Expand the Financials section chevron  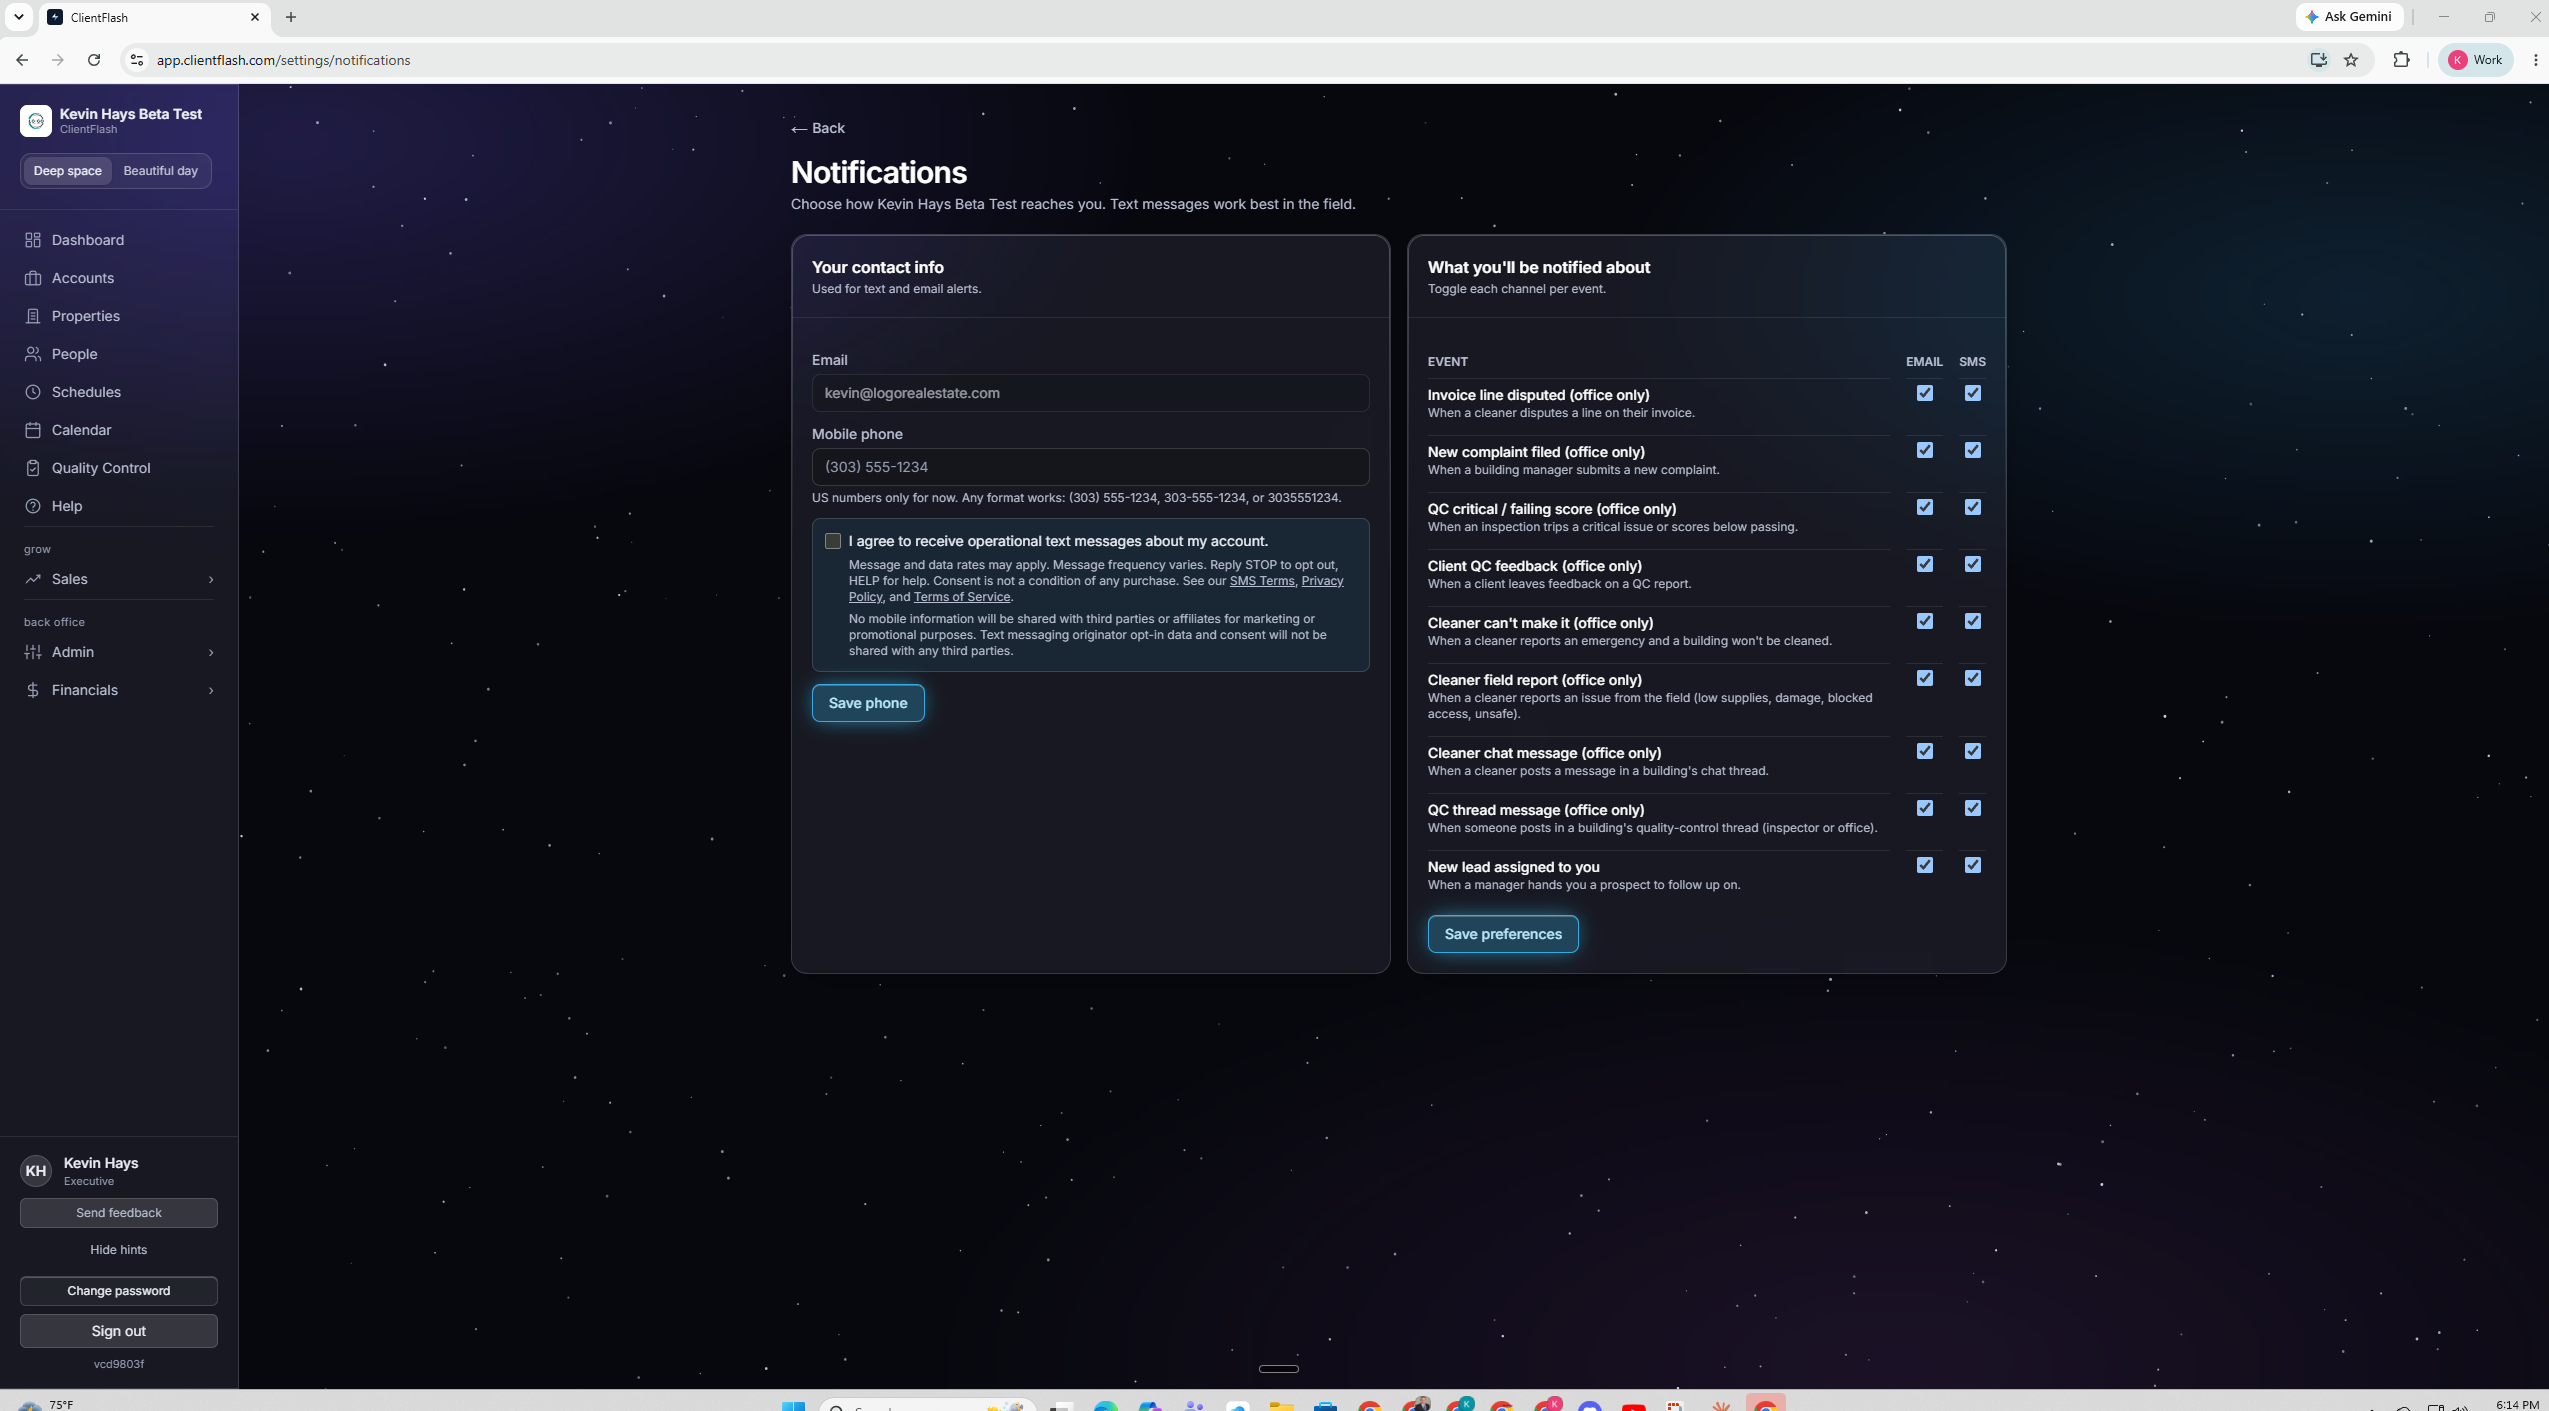(x=210, y=690)
